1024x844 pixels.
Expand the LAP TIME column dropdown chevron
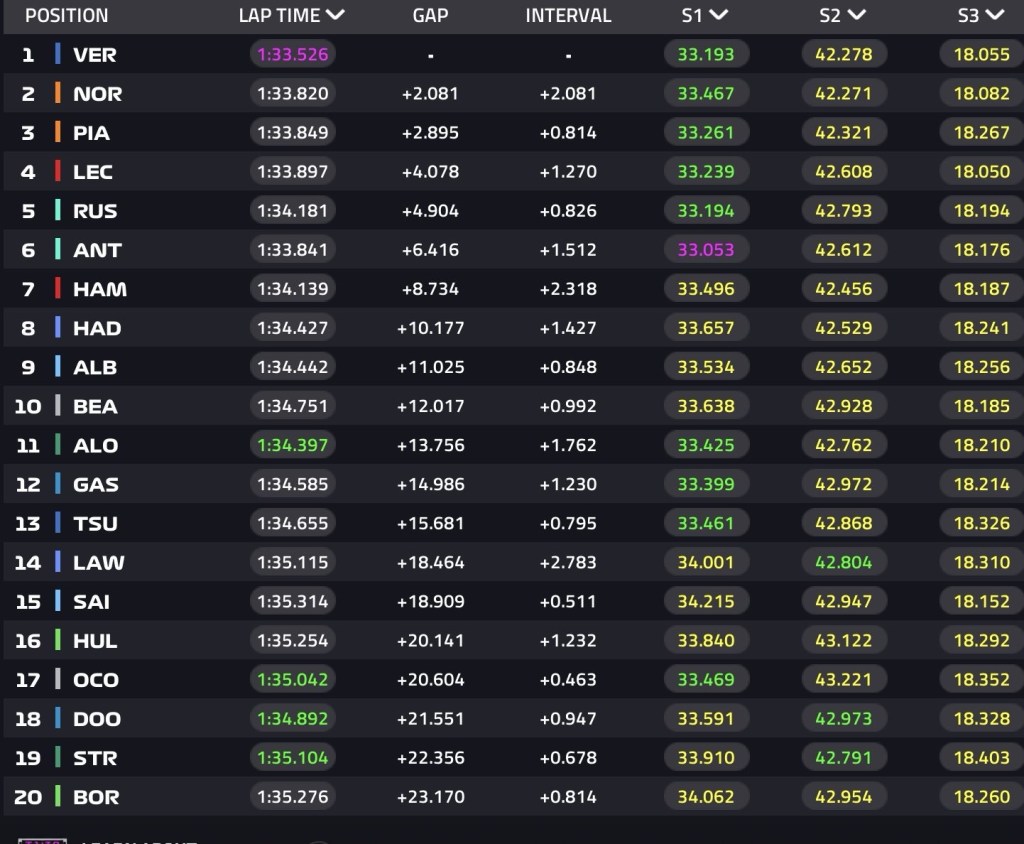click(335, 15)
